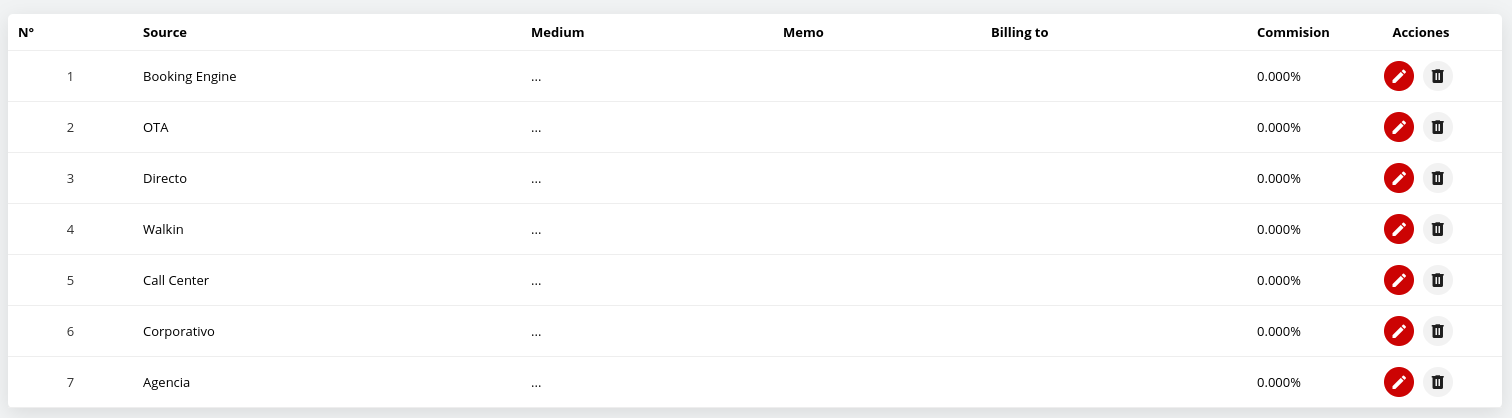The width and height of the screenshot is (1512, 418).
Task: Click the Commision column header
Action: 1293,32
